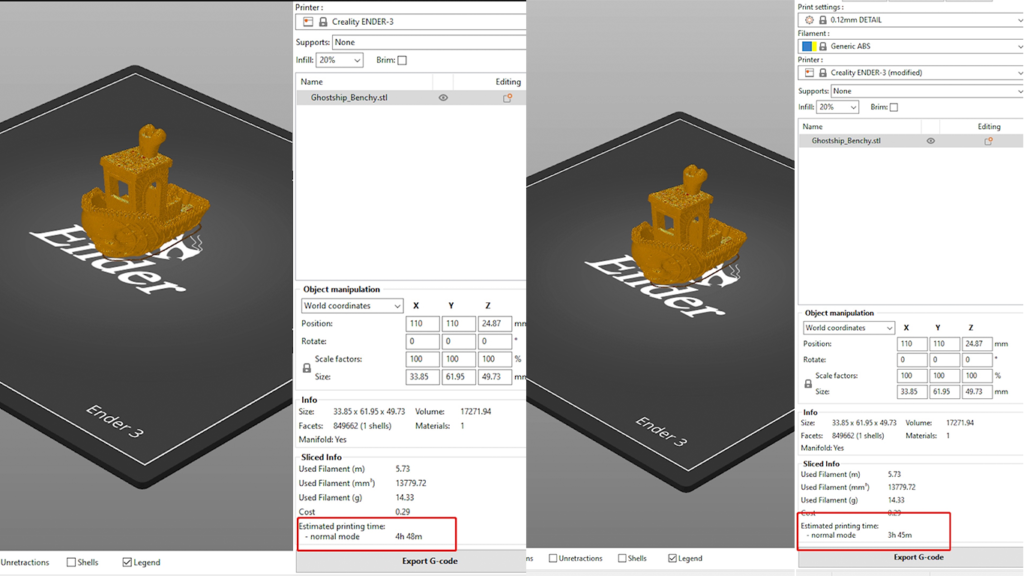Expand the World coordinates dropdown in right panel
The height and width of the screenshot is (576, 1024).
click(x=848, y=328)
